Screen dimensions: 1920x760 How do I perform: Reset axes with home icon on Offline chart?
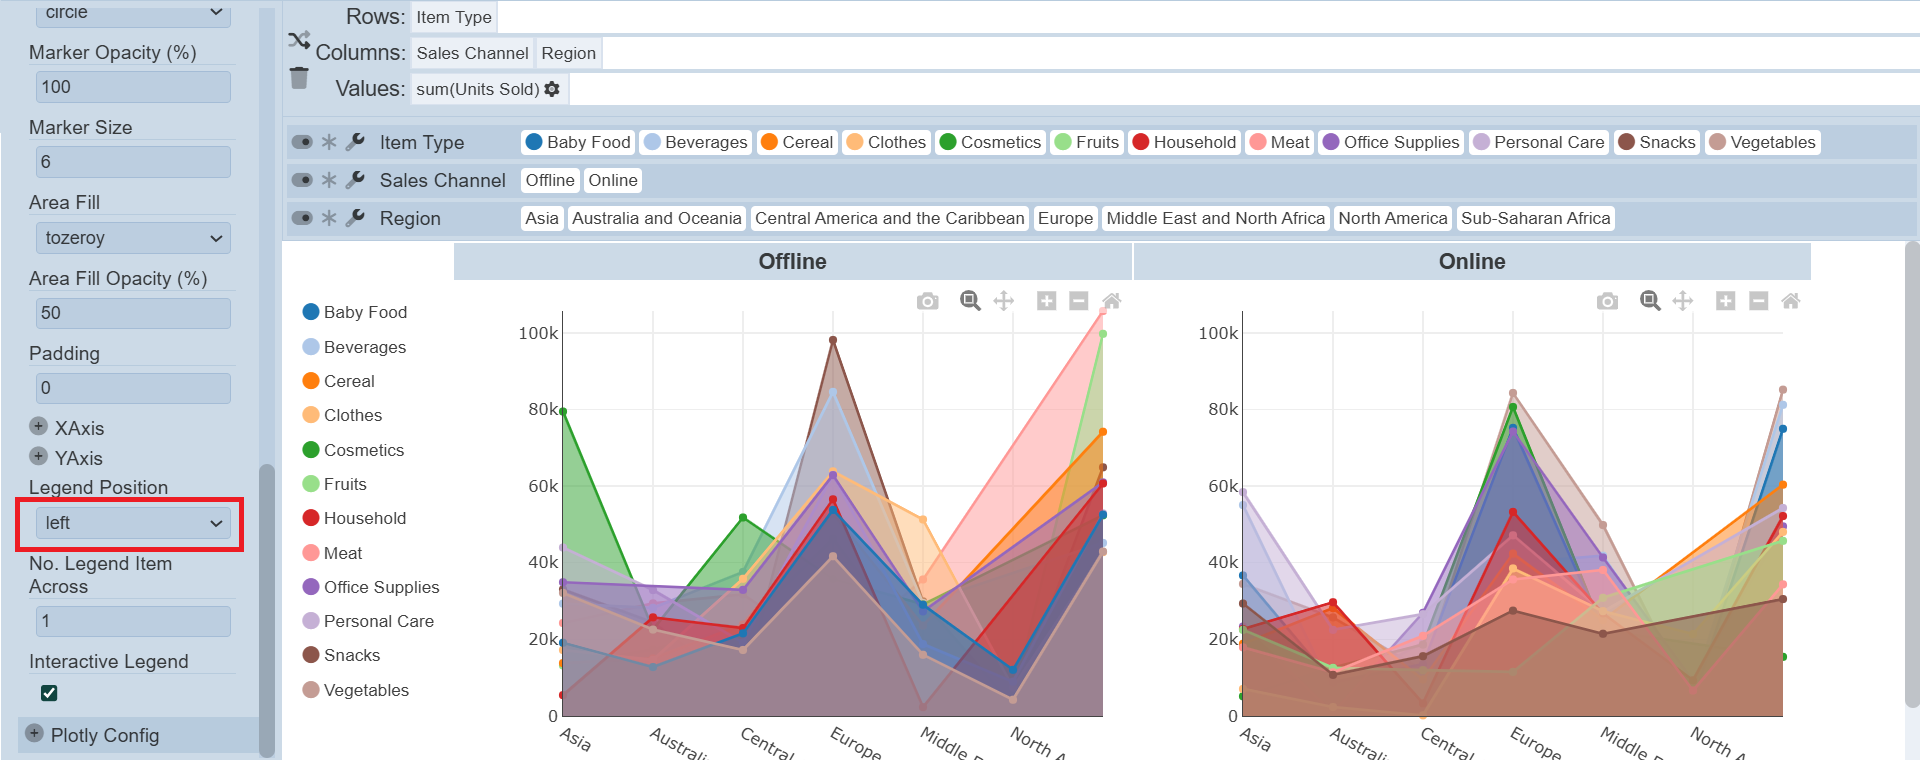(x=1111, y=301)
